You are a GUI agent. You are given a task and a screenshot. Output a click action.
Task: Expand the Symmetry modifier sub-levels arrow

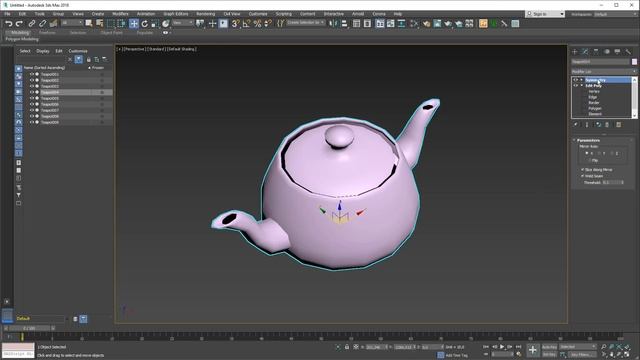click(582, 80)
